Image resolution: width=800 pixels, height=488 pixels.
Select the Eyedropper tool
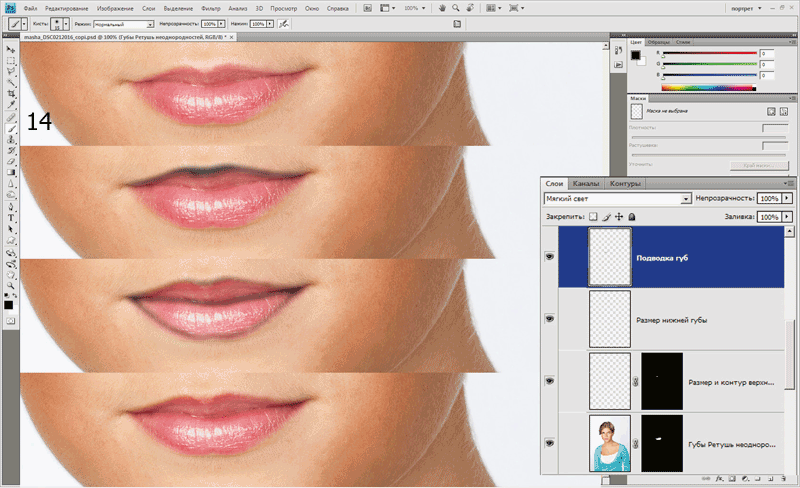click(x=10, y=105)
